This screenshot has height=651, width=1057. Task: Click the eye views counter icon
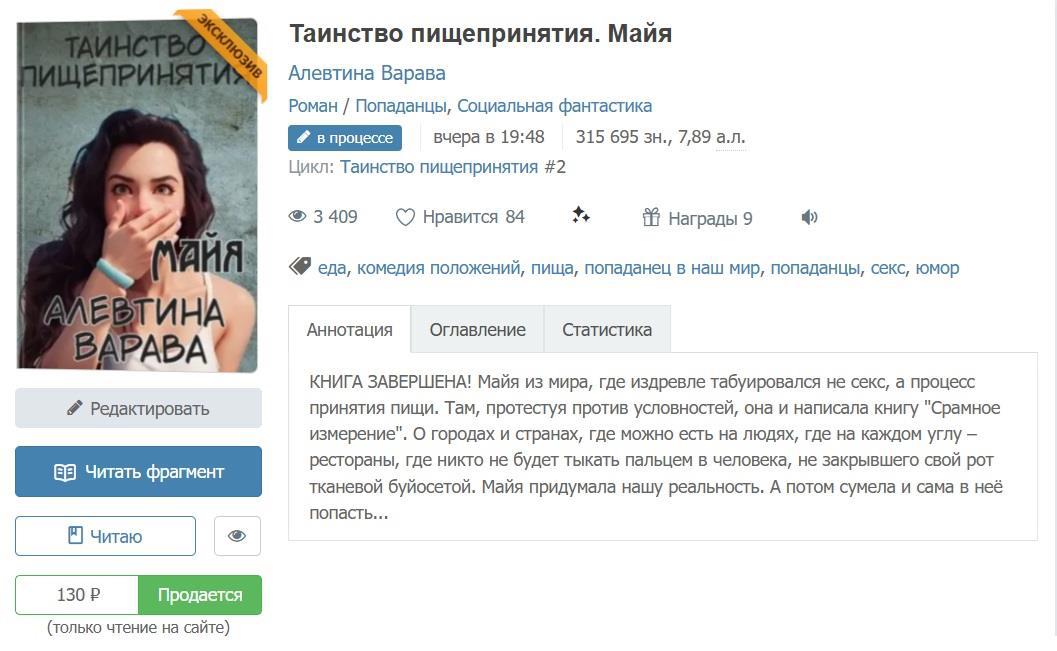[297, 216]
